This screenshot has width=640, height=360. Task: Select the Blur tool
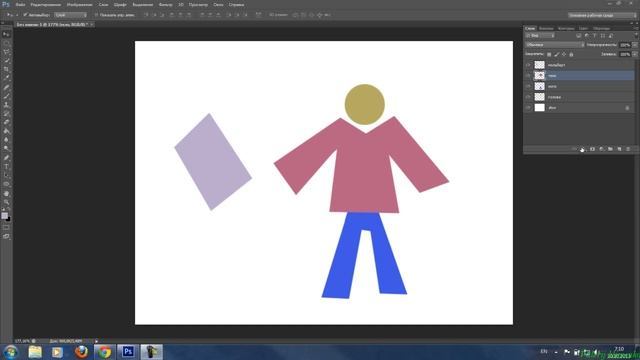tap(6, 140)
